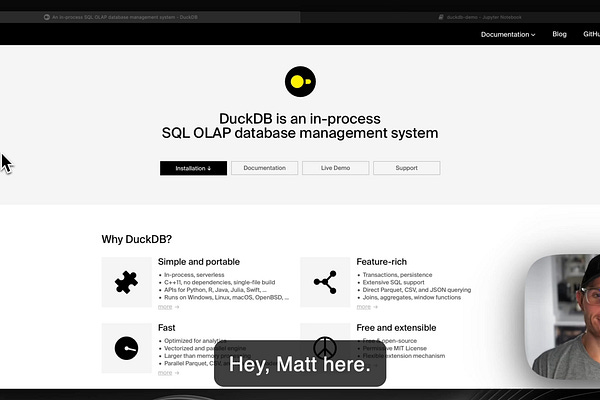Viewport: 600px width, 400px height.
Task: Click the Fast heading
Action: 166,328
